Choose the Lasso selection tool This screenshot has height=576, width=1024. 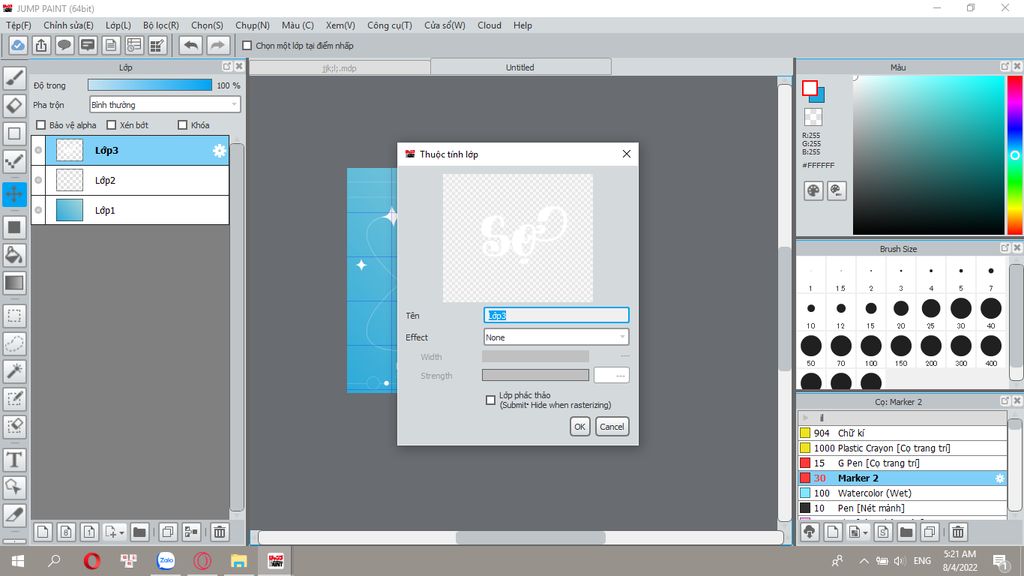coord(14,344)
